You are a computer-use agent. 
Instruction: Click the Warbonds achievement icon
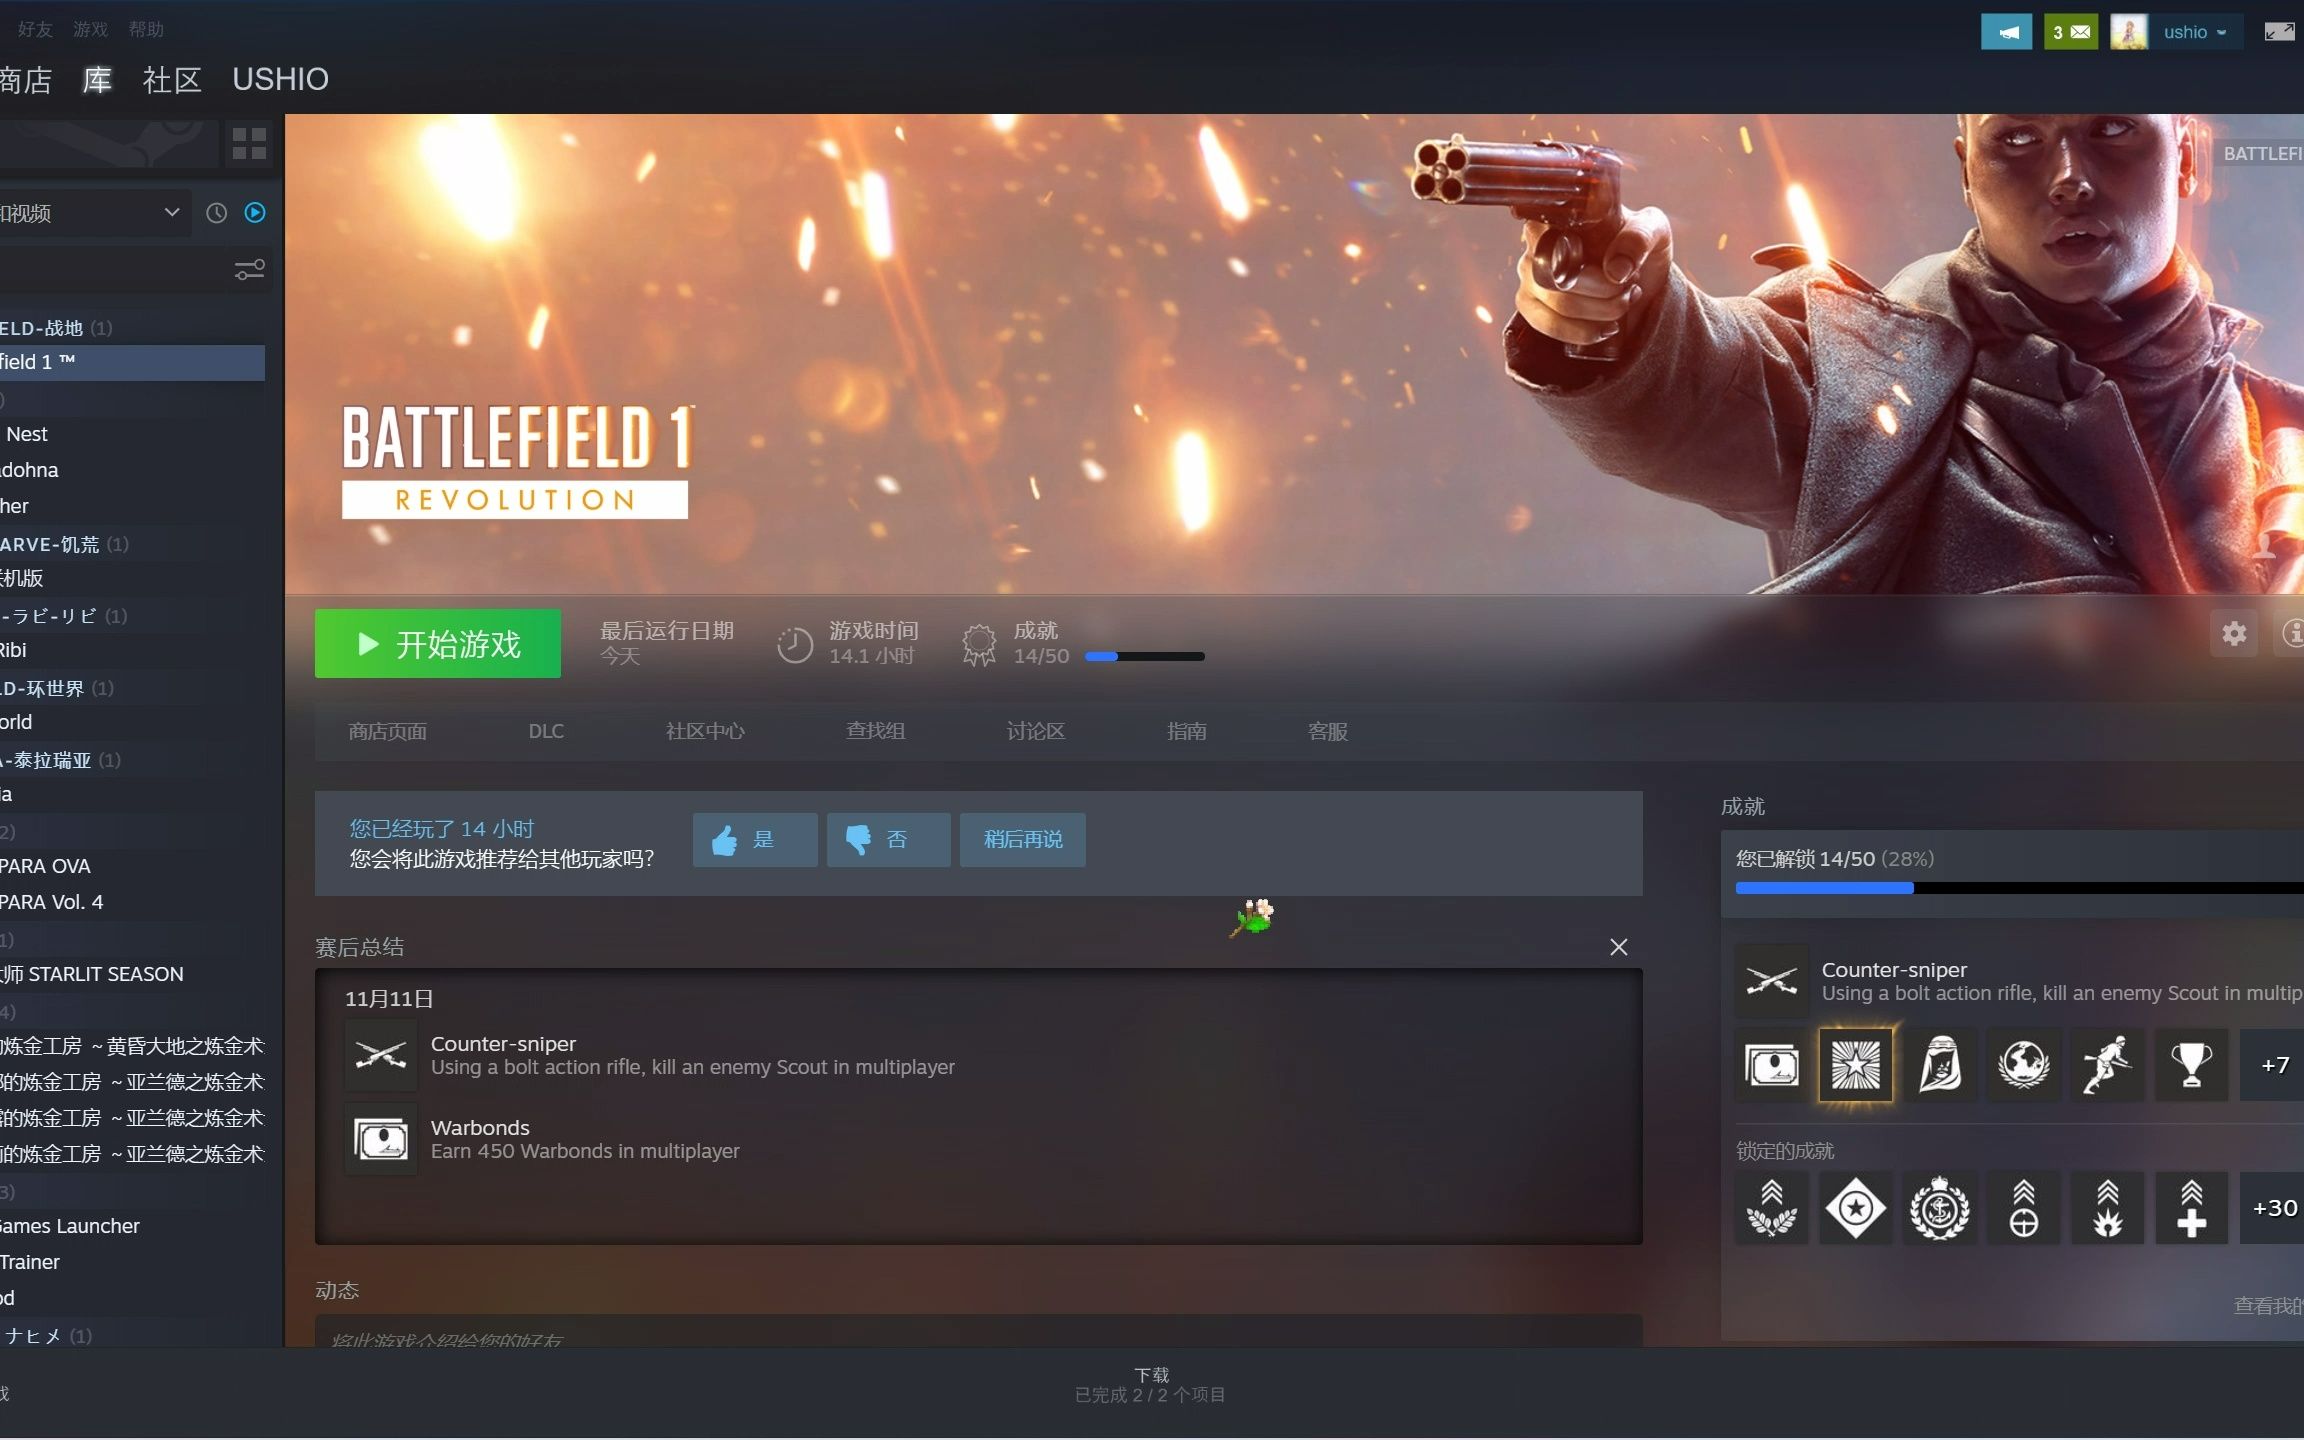click(382, 1138)
